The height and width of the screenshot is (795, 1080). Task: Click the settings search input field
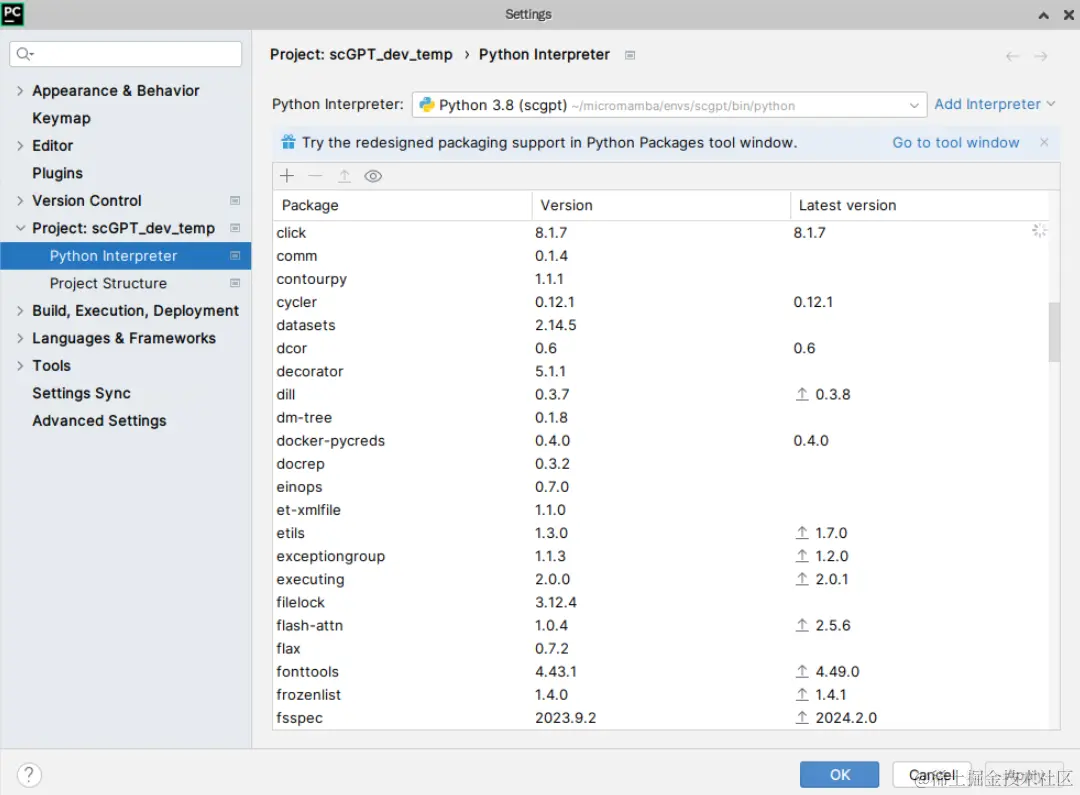coord(125,54)
